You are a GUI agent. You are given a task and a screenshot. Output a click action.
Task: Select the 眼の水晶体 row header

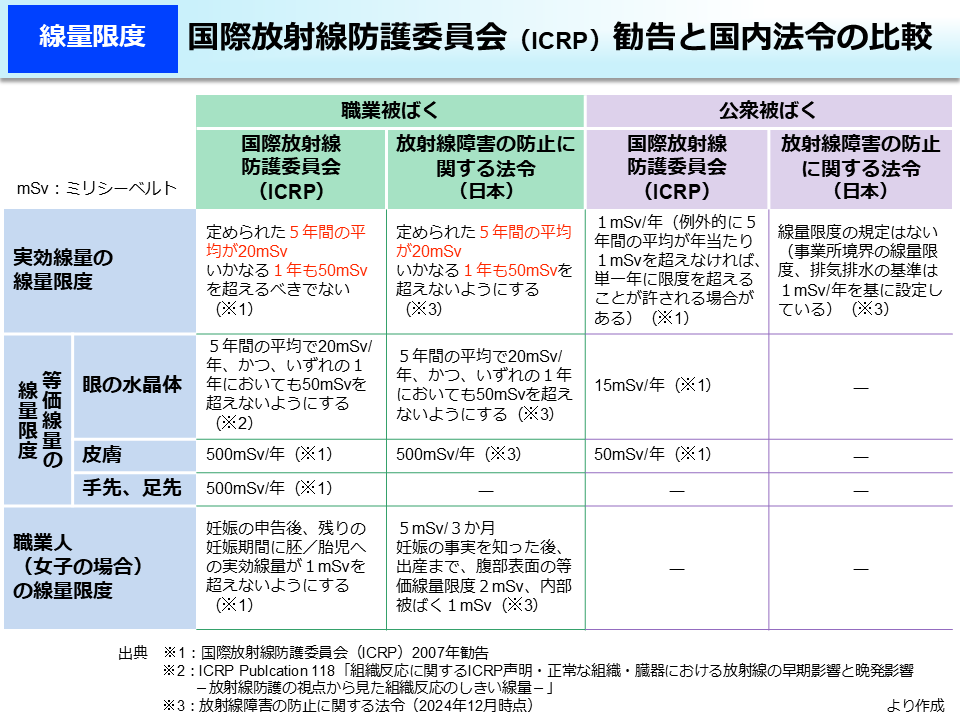click(130, 385)
